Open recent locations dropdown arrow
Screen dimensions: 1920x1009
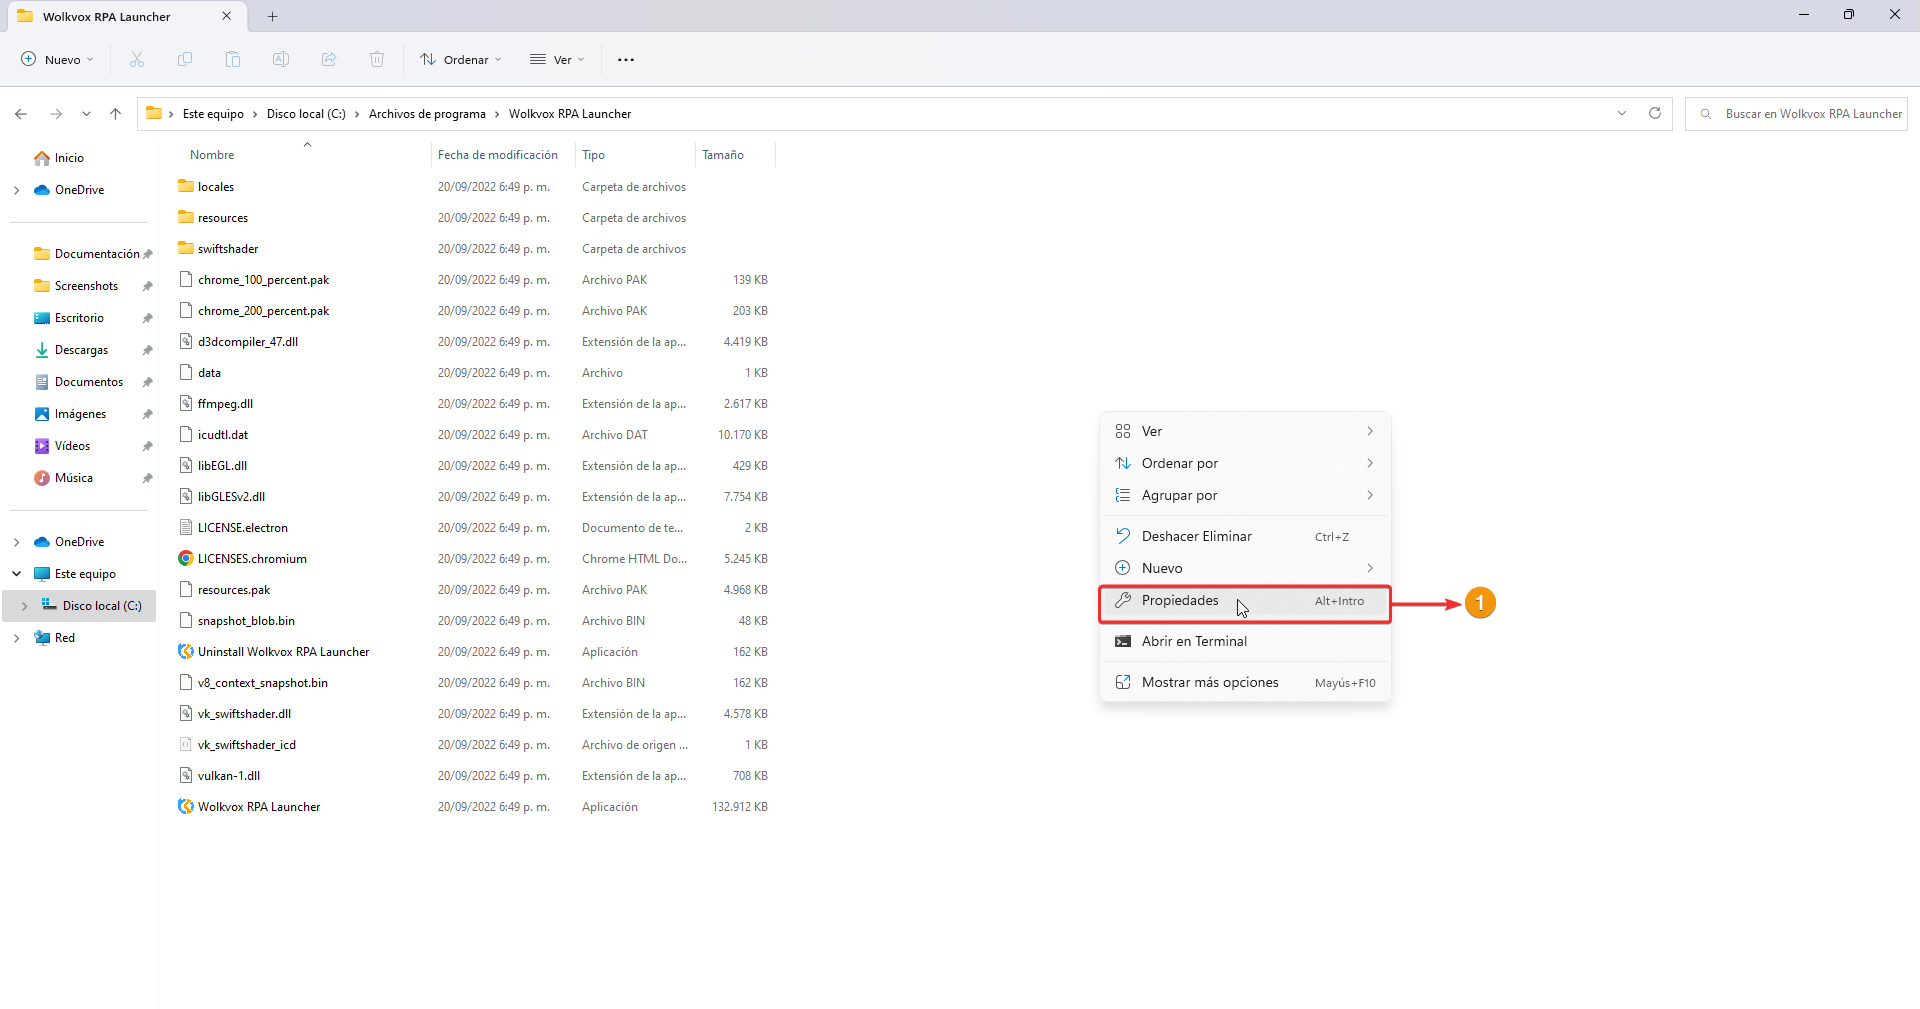86,114
